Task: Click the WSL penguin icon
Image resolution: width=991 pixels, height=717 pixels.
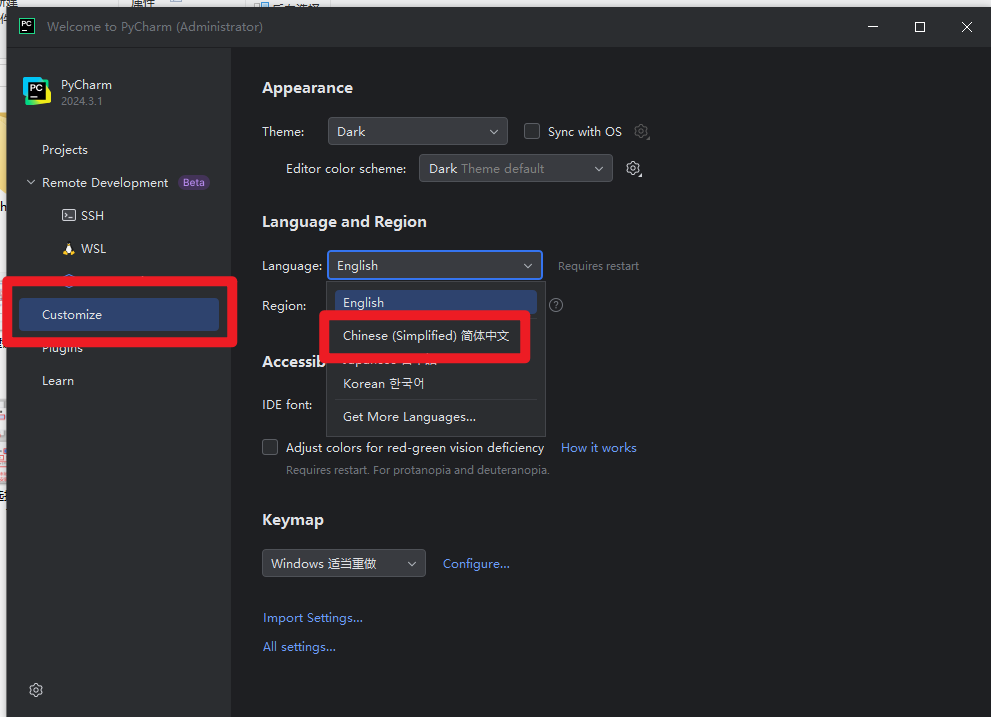Action: click(69, 248)
